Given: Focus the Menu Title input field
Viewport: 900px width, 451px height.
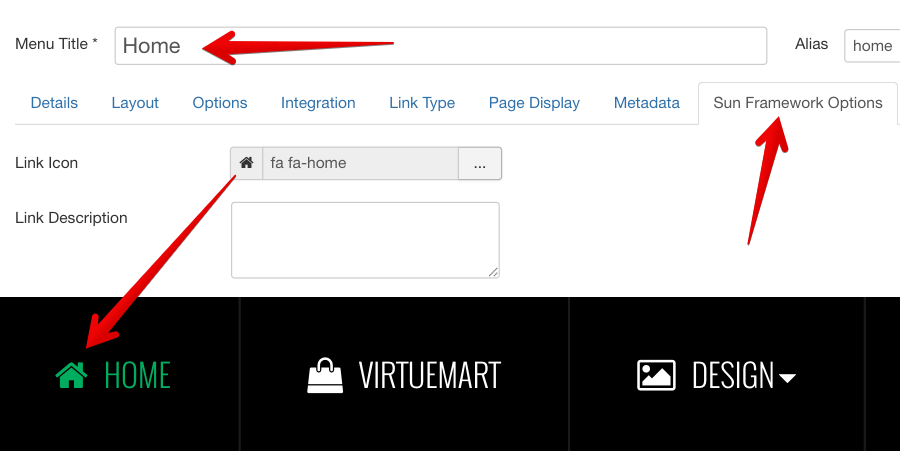Looking at the screenshot, I should pyautogui.click(x=441, y=46).
